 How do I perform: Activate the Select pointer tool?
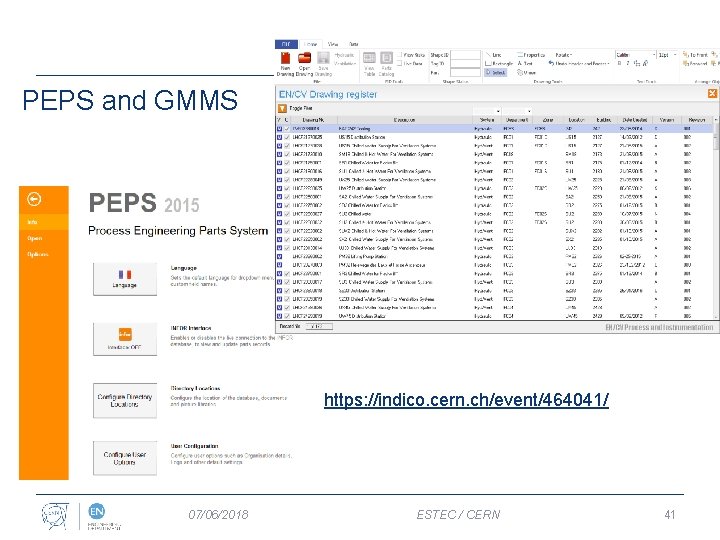pos(496,73)
